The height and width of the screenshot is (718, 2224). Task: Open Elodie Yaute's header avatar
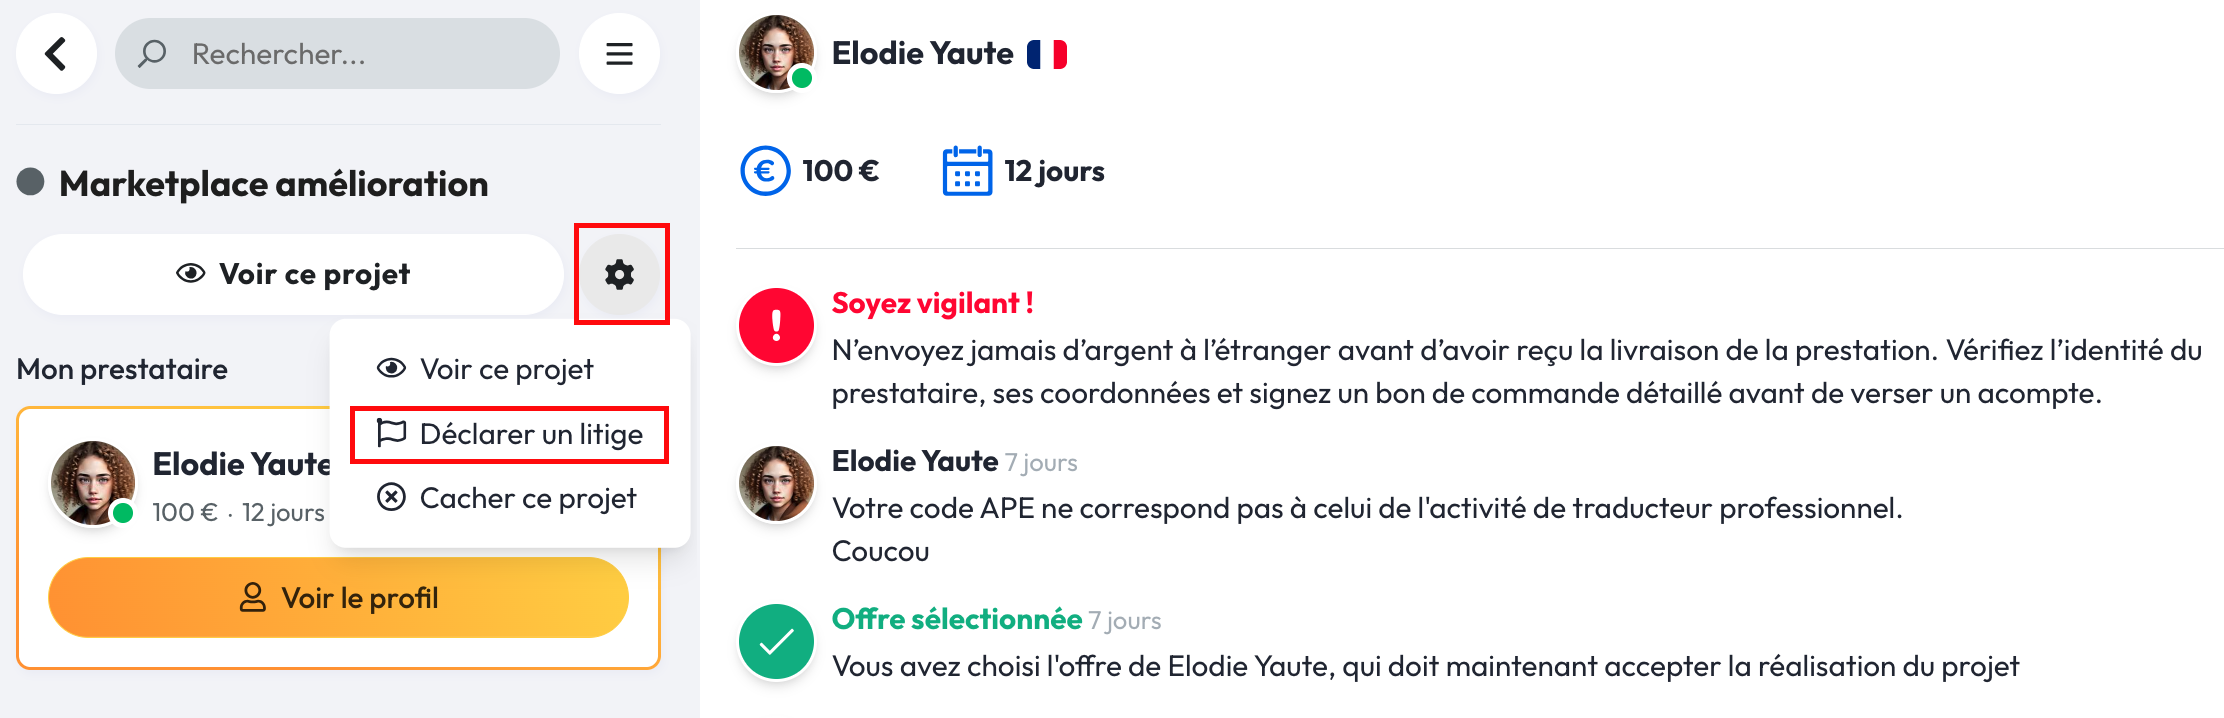pyautogui.click(x=776, y=53)
